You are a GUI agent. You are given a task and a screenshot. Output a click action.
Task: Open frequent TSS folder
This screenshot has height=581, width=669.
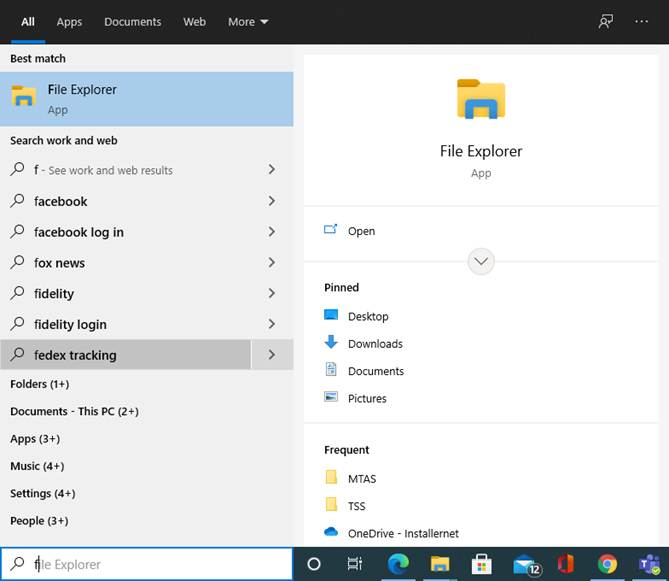pyautogui.click(x=356, y=506)
